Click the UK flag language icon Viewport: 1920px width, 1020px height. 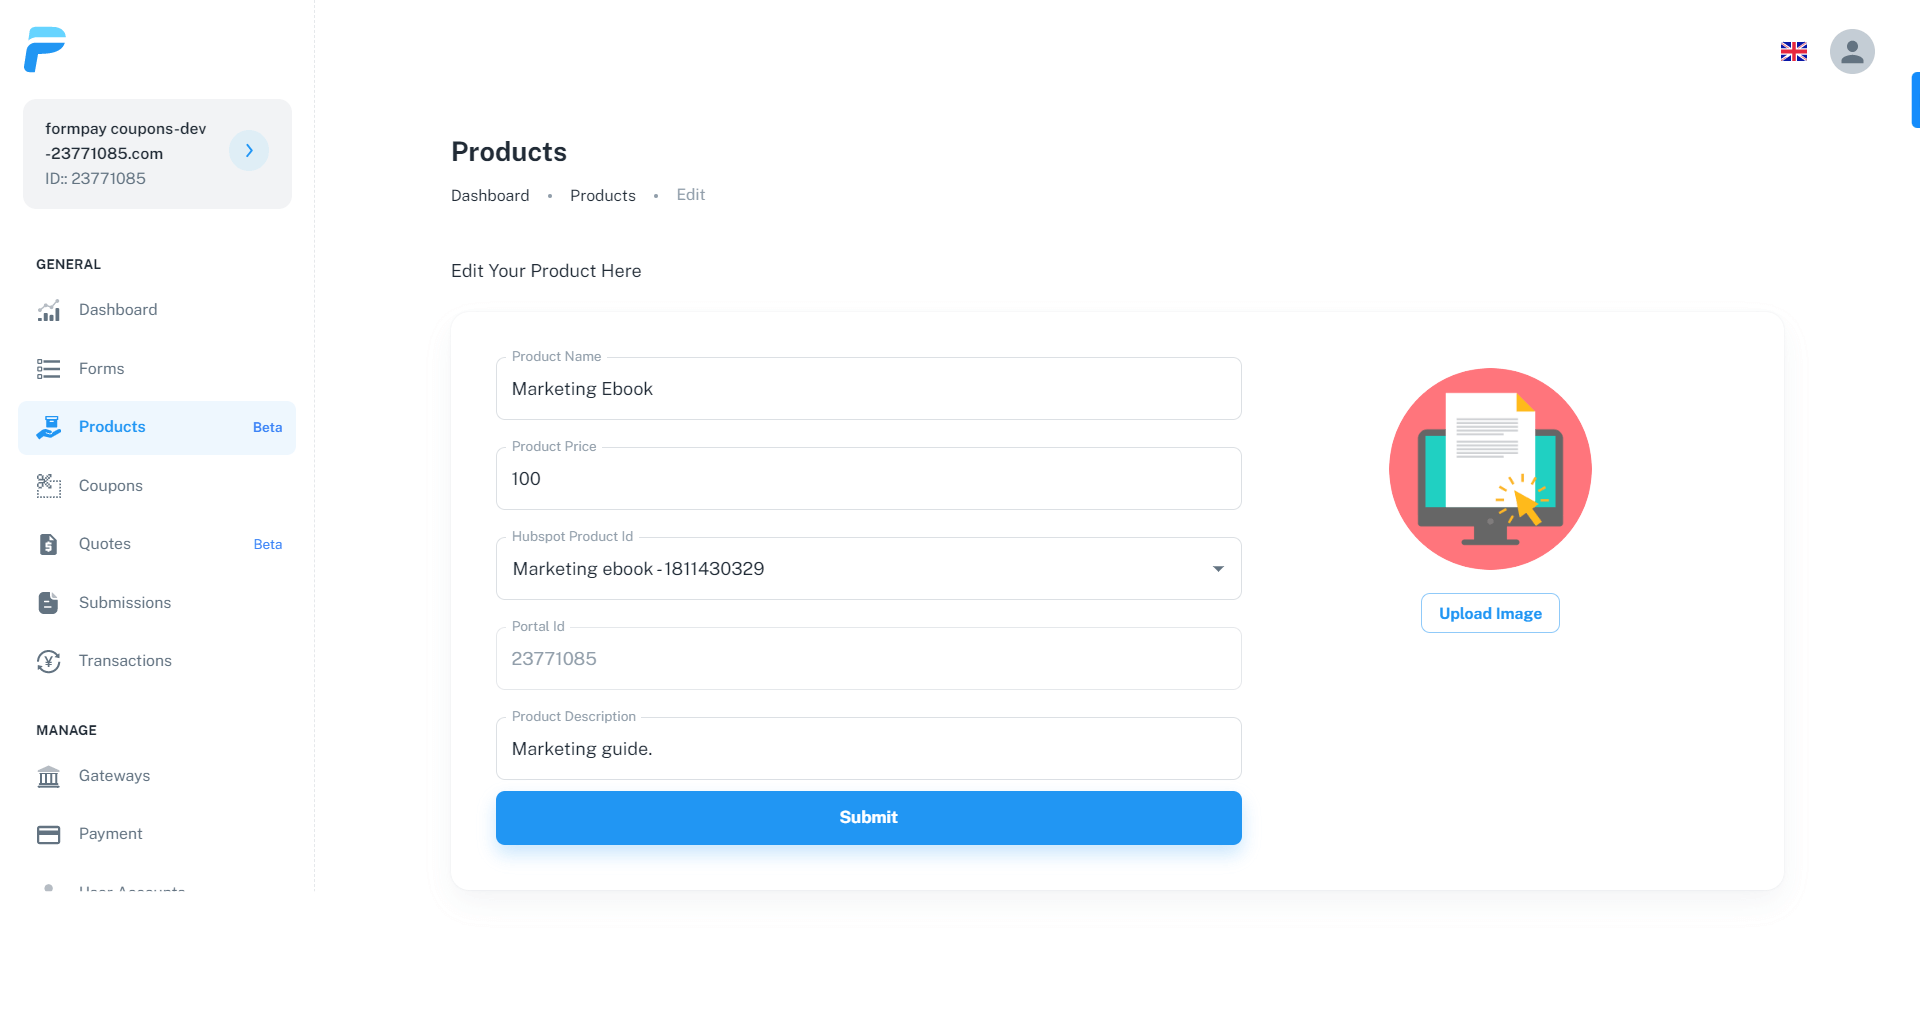(x=1793, y=52)
